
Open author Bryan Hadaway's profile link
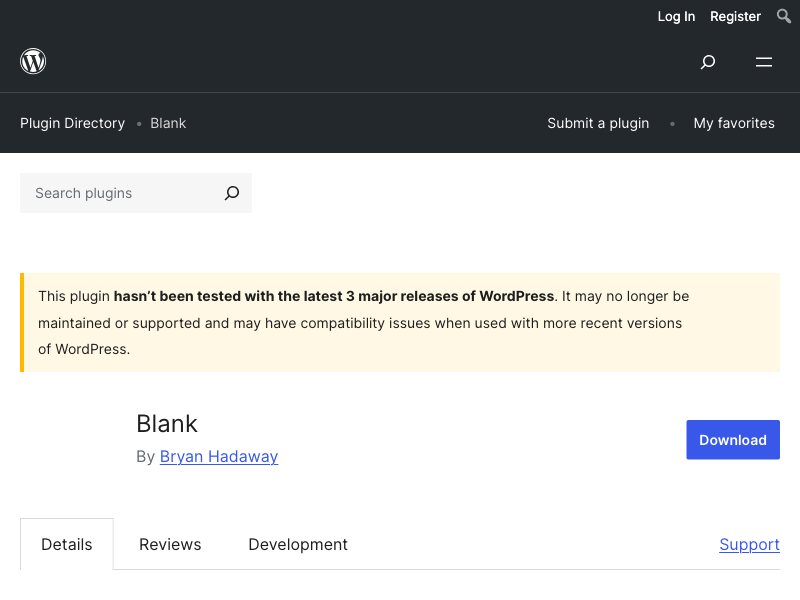click(x=219, y=456)
